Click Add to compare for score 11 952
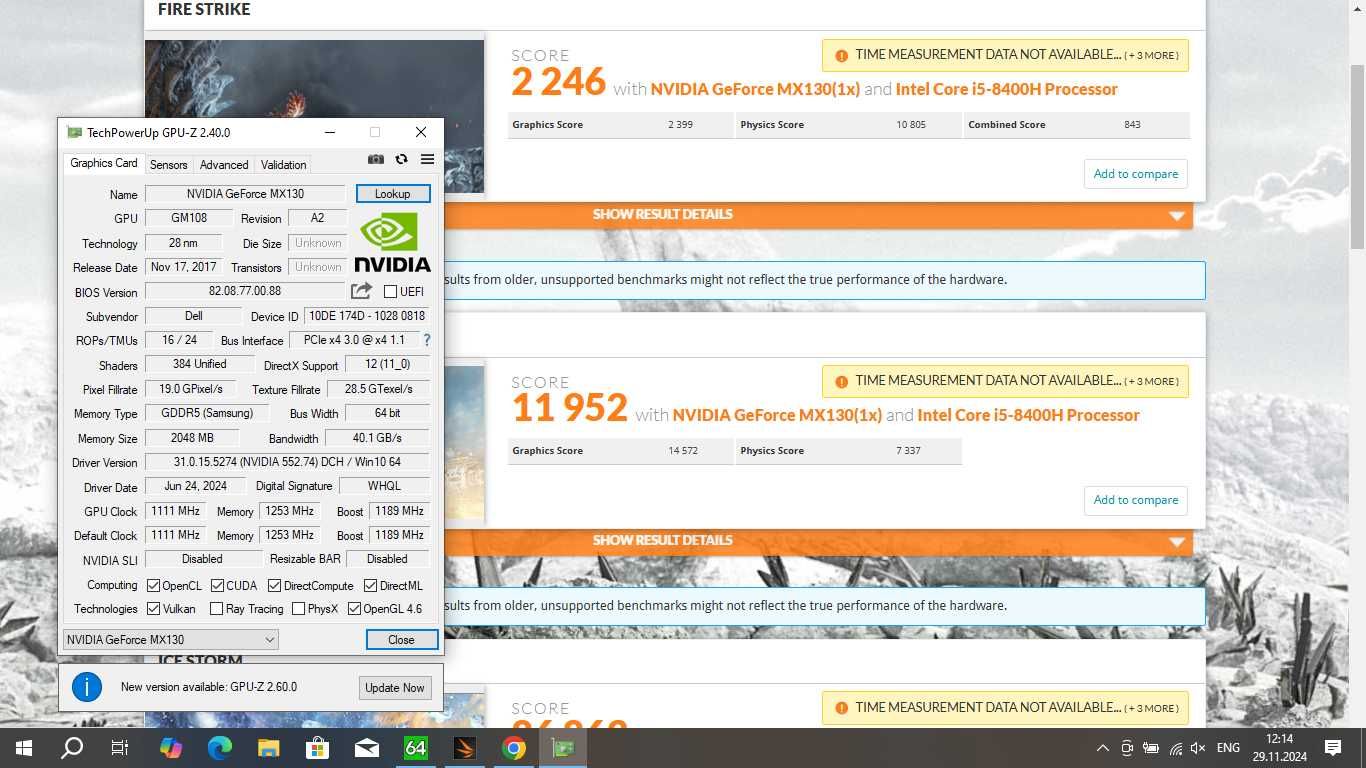Image resolution: width=1366 pixels, height=768 pixels. (x=1136, y=500)
